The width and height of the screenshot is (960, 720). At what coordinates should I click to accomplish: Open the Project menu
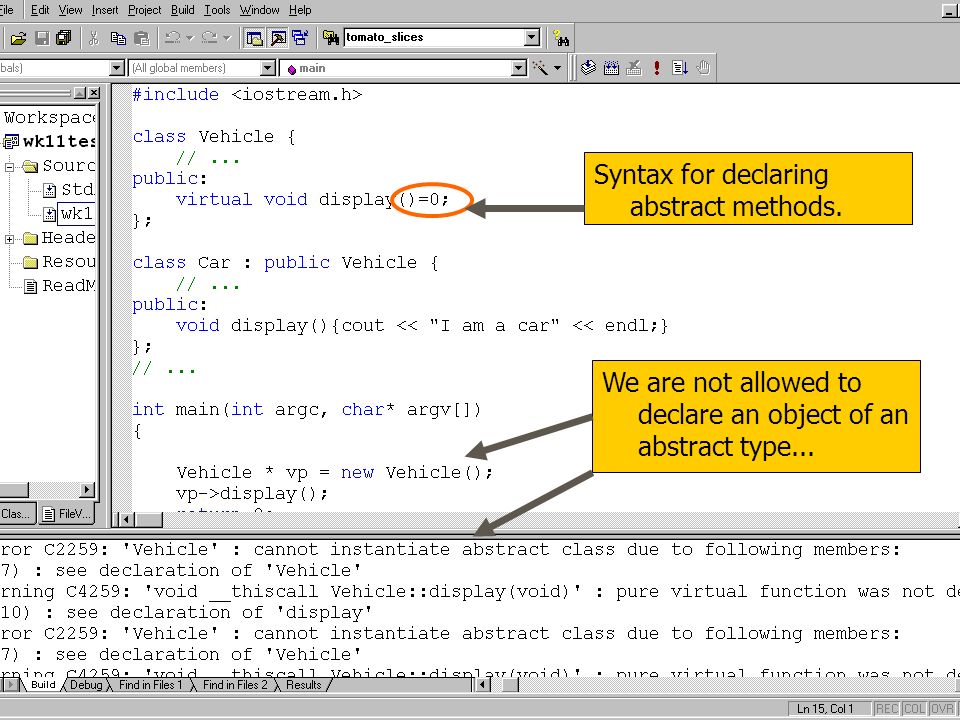click(x=144, y=10)
